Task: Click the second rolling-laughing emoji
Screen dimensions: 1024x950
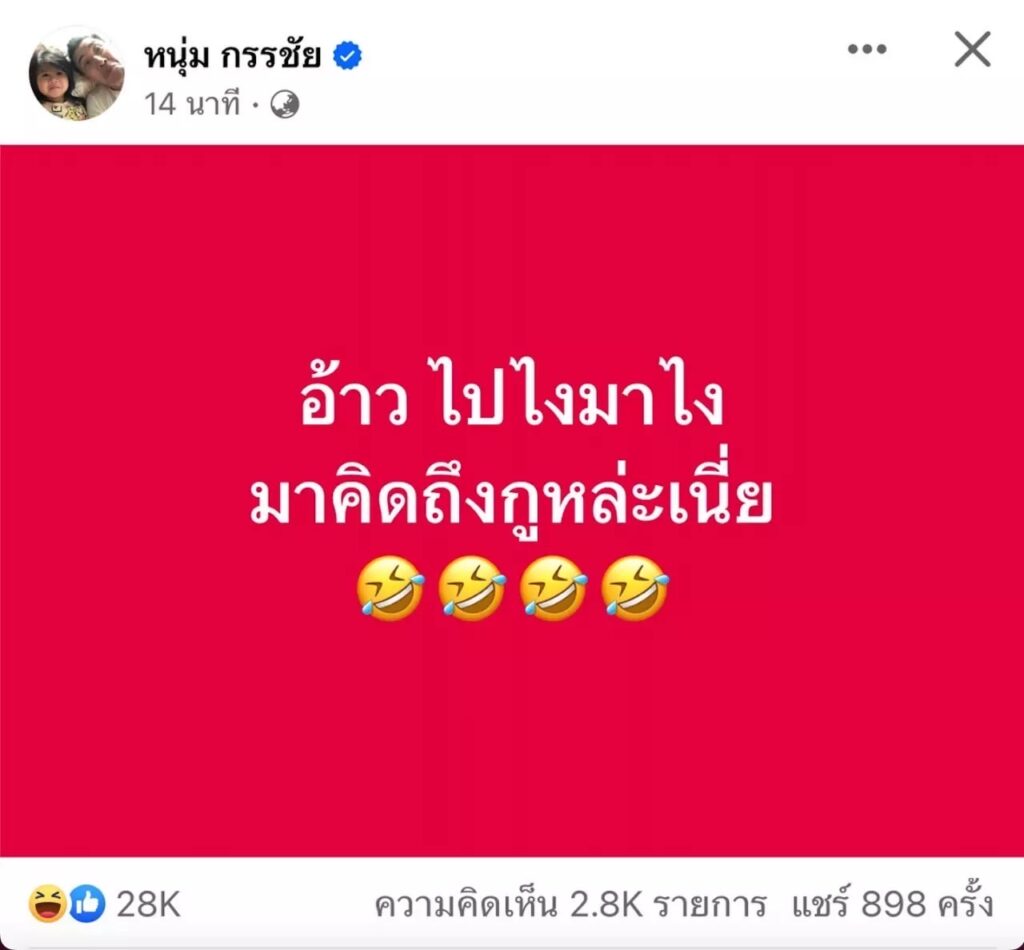Action: click(x=472, y=588)
